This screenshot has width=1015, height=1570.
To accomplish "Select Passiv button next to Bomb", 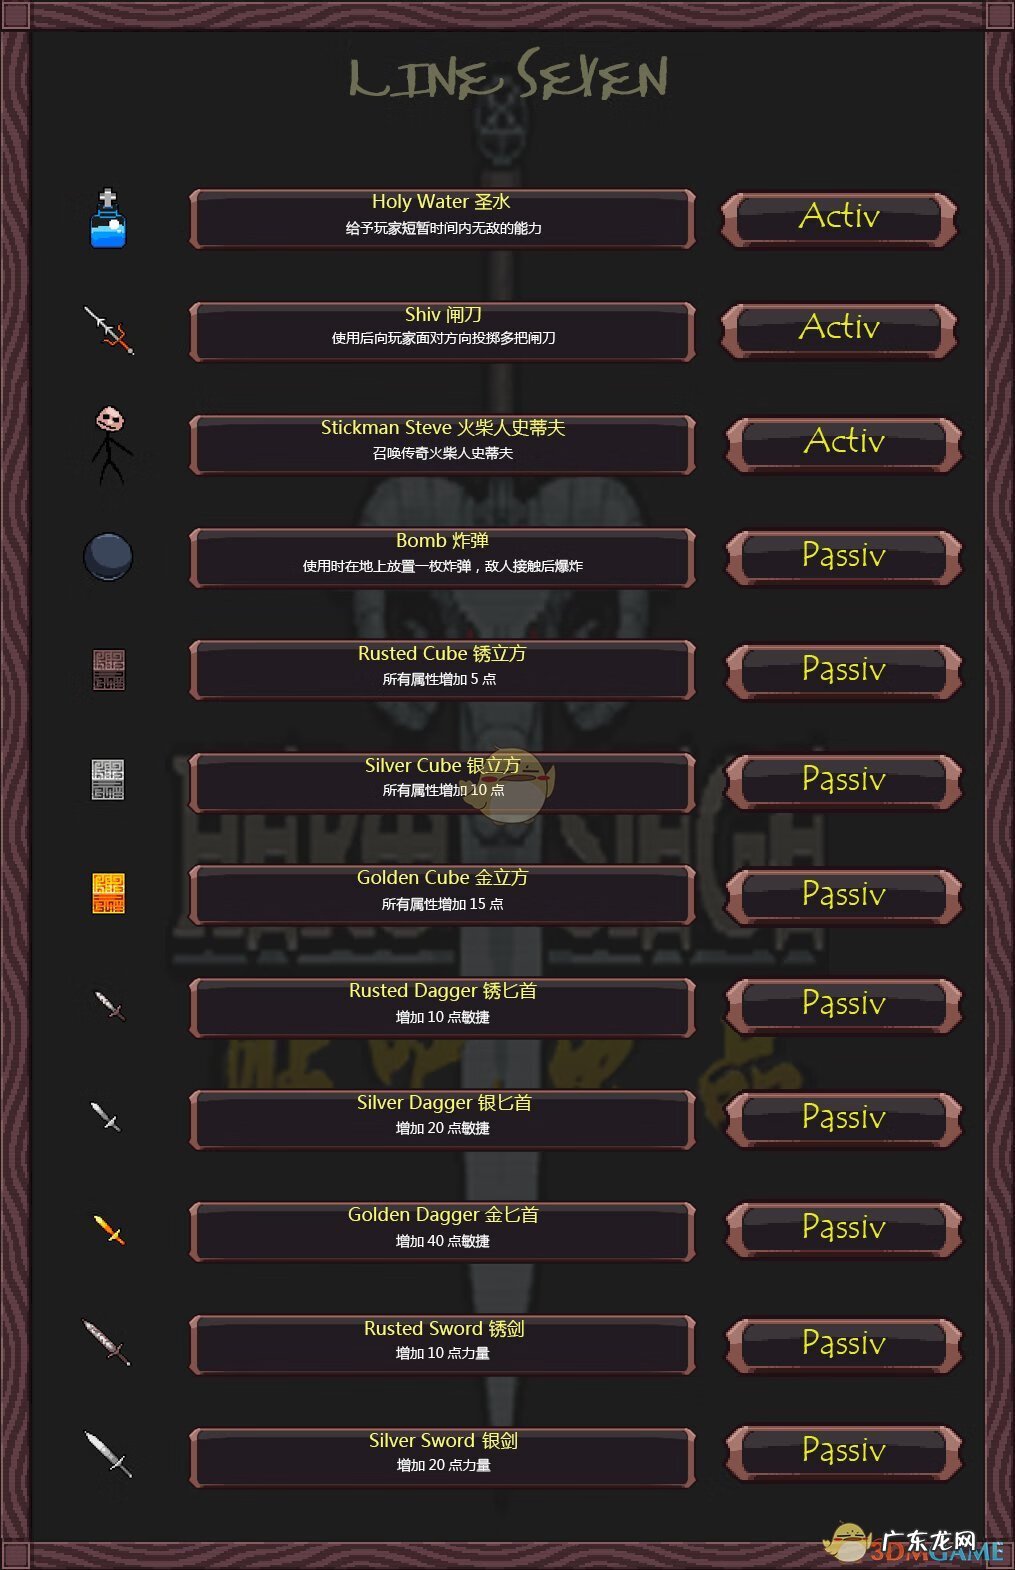I will tap(843, 557).
